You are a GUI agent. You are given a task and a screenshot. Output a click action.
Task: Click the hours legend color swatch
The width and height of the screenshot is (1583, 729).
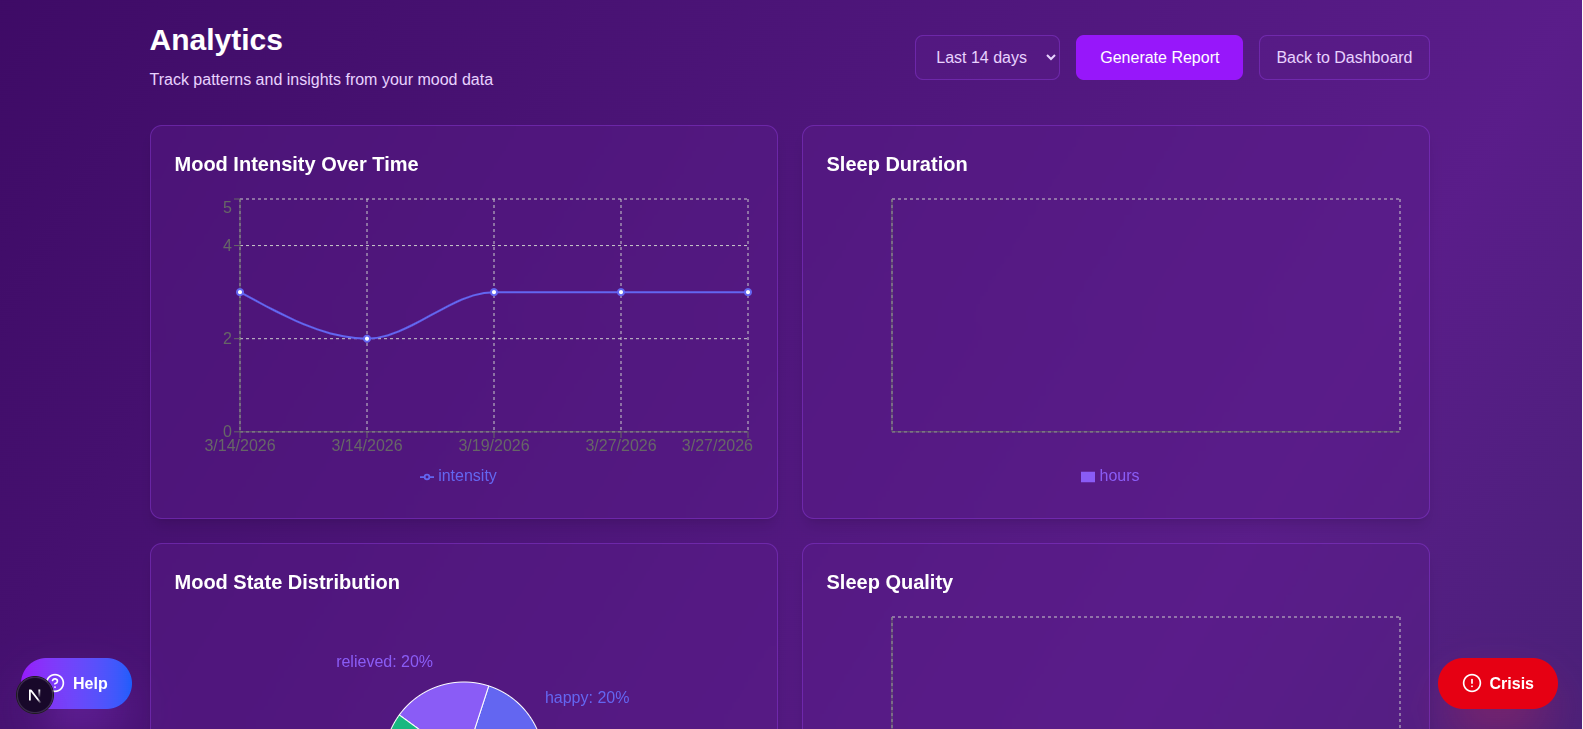tap(1088, 477)
